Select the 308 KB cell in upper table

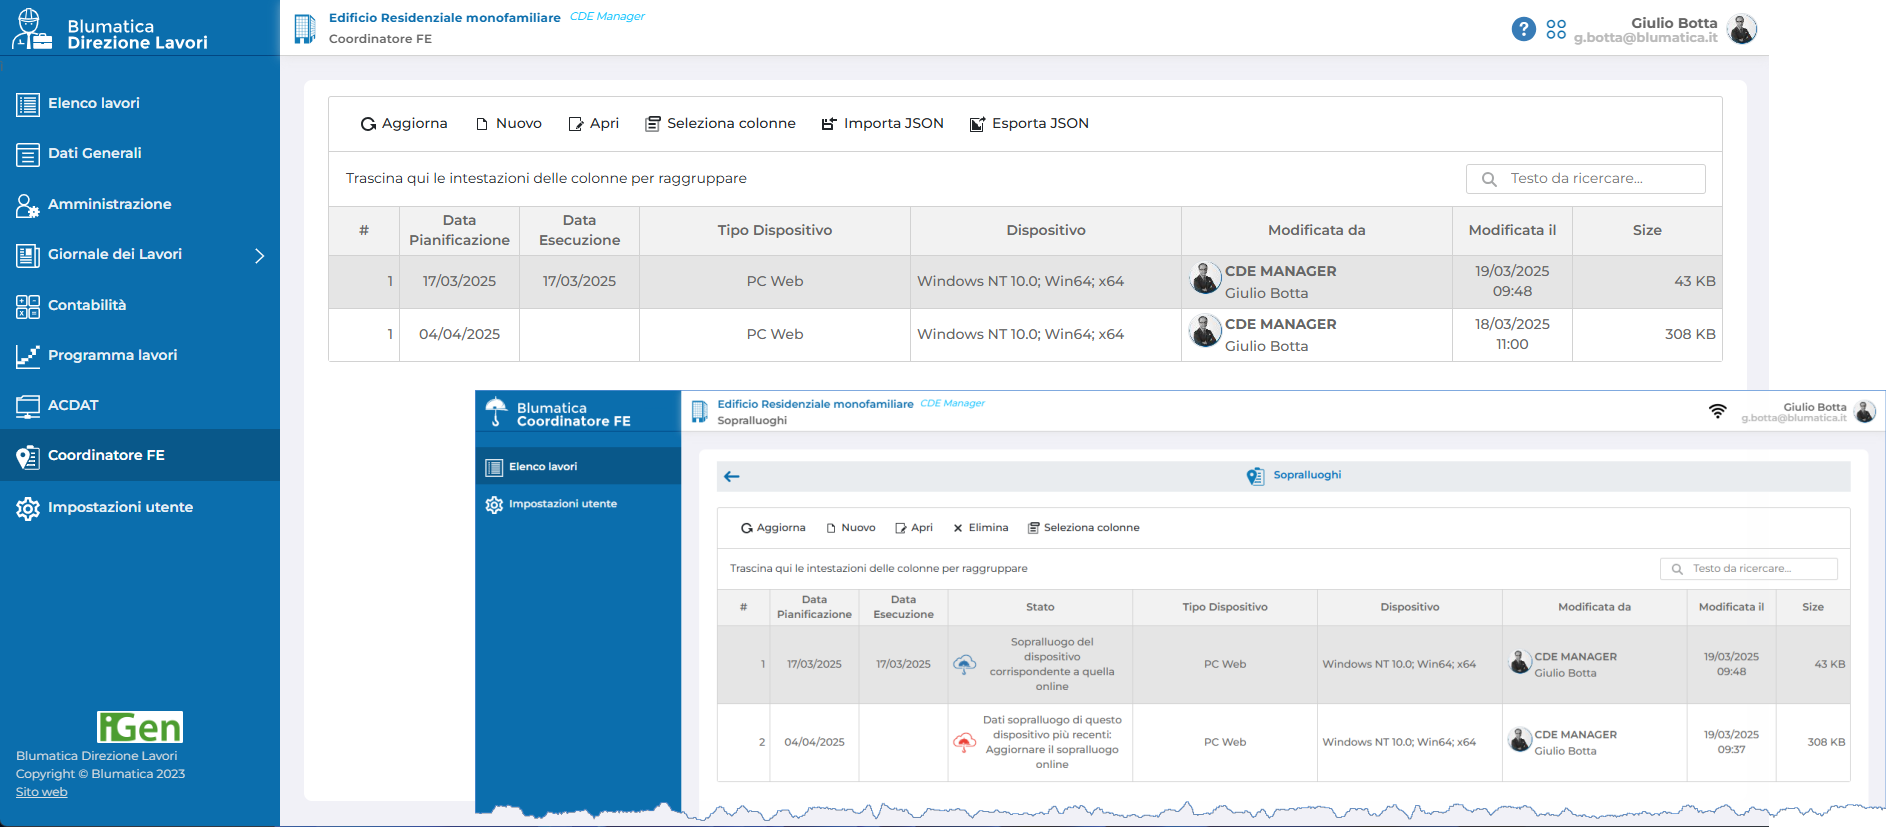click(x=1647, y=335)
